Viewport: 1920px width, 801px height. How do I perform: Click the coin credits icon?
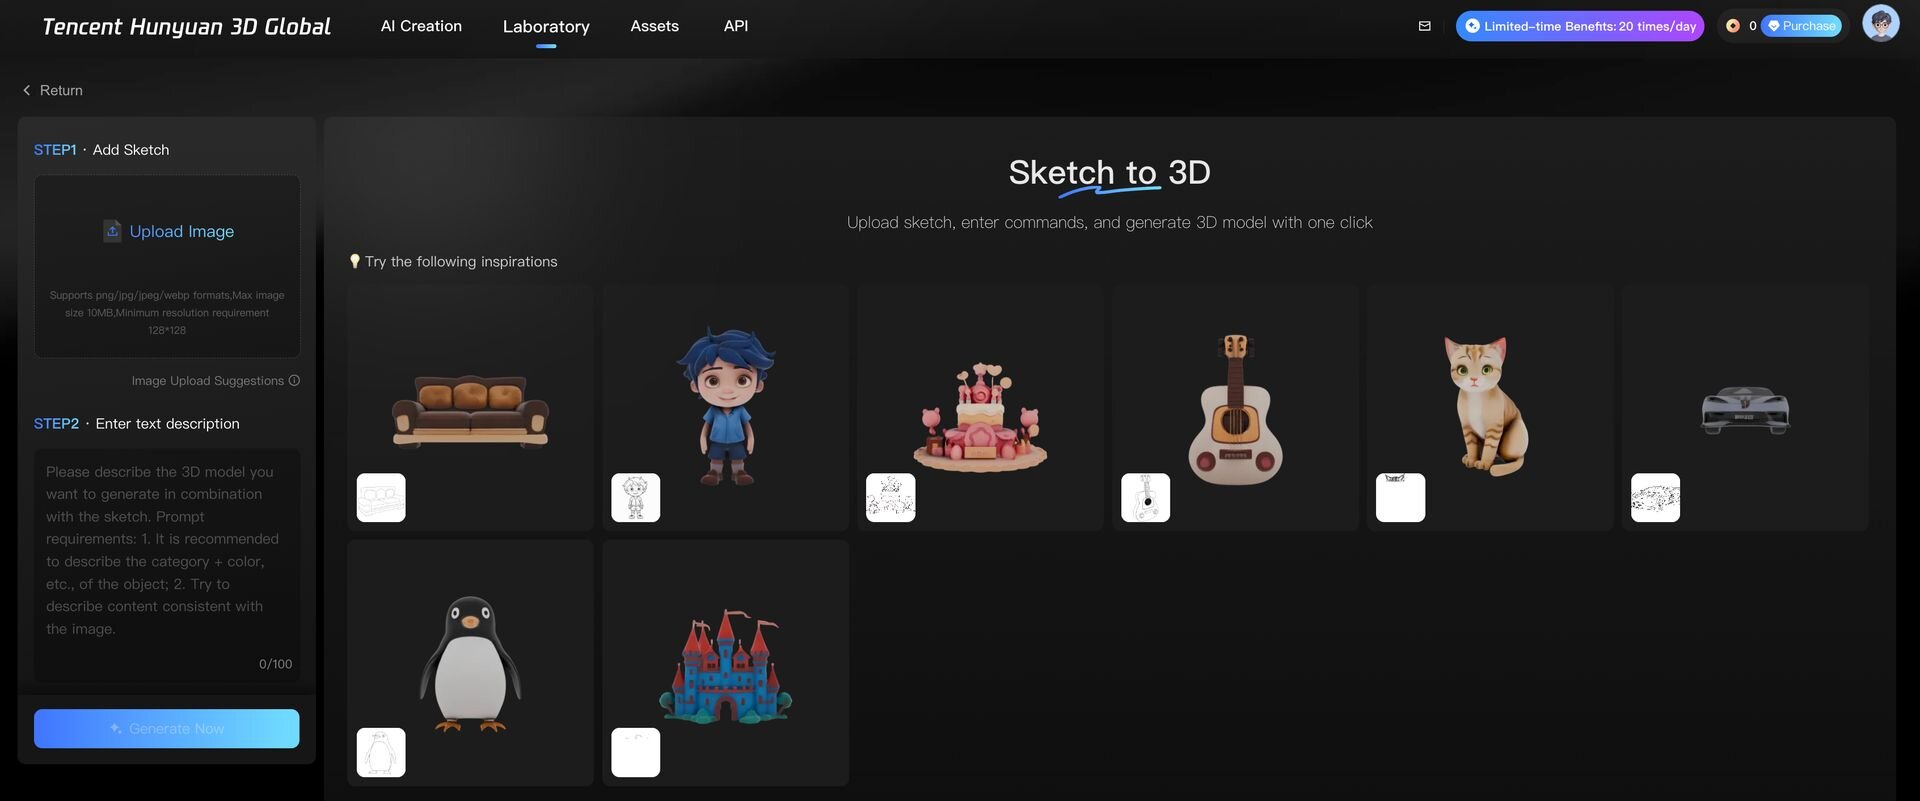click(x=1733, y=26)
